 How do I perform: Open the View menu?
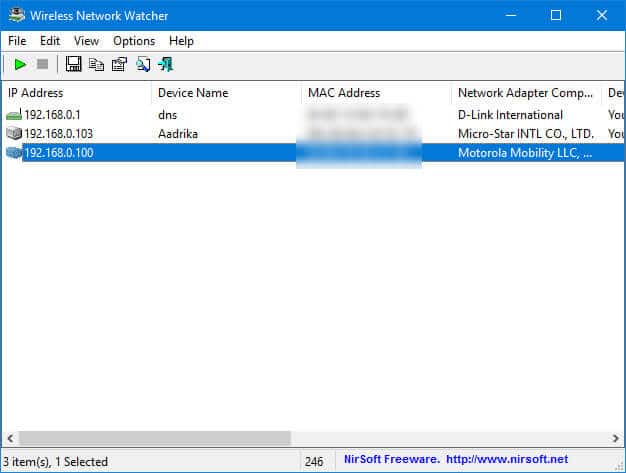coord(86,41)
